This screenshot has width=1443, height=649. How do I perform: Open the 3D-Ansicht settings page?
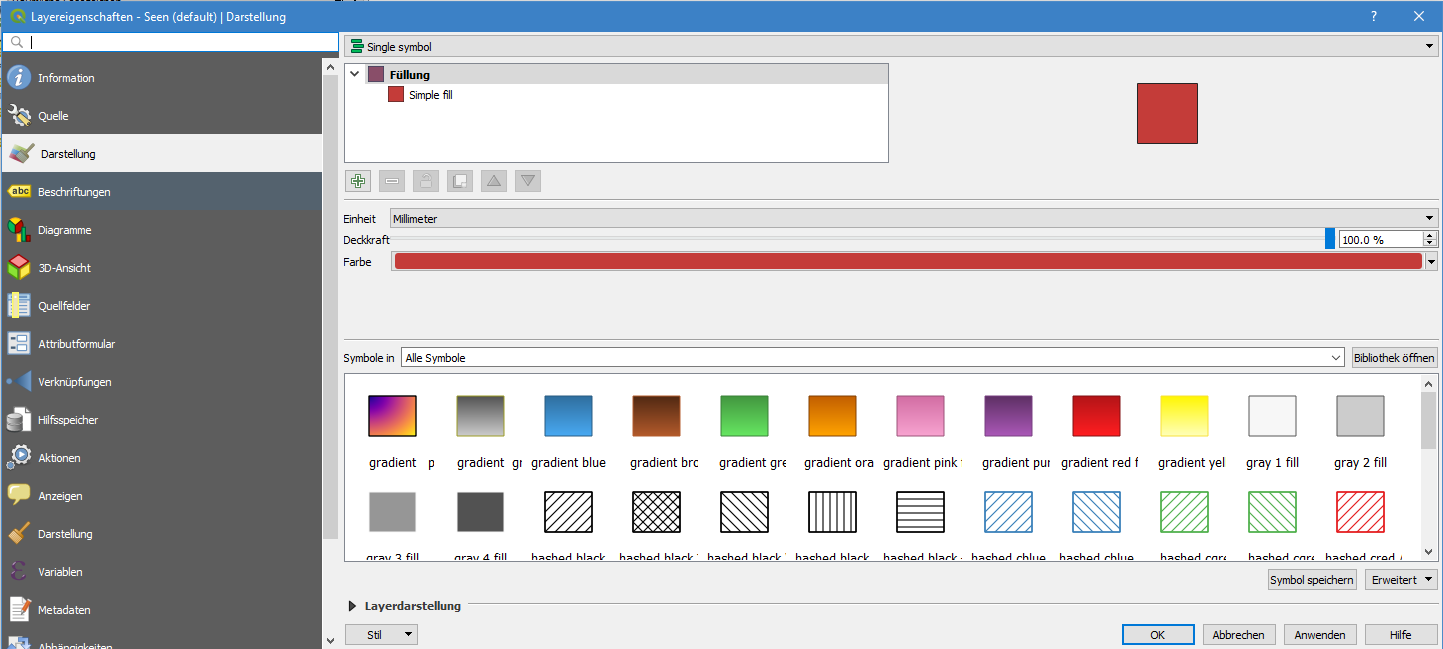(x=66, y=268)
